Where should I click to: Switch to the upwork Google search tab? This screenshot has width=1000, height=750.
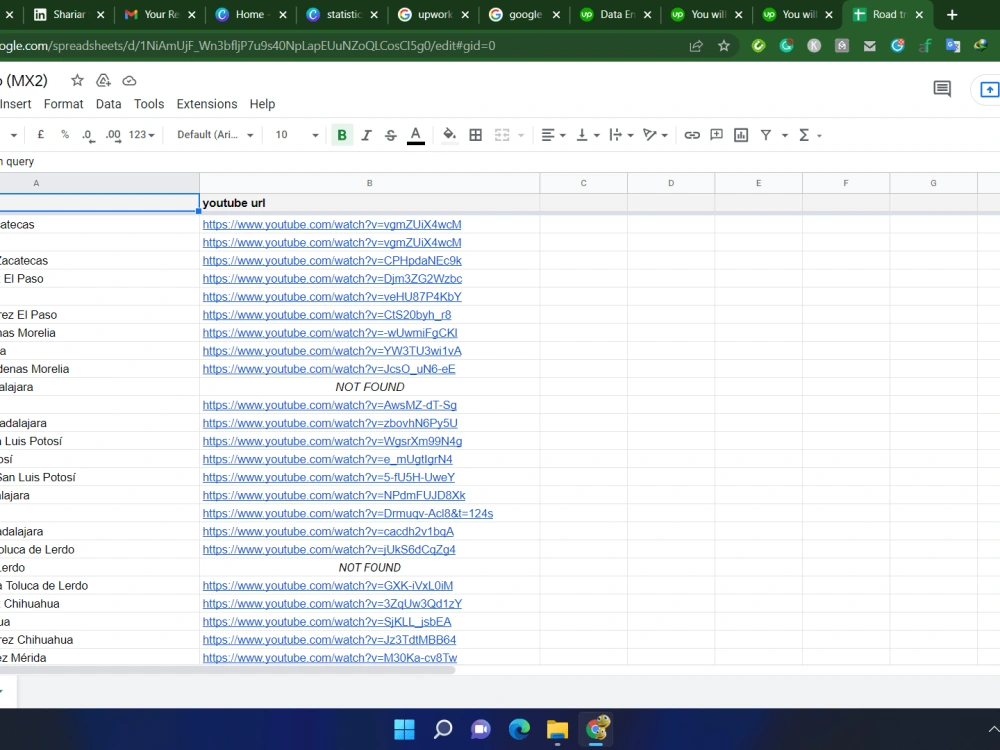(426, 14)
